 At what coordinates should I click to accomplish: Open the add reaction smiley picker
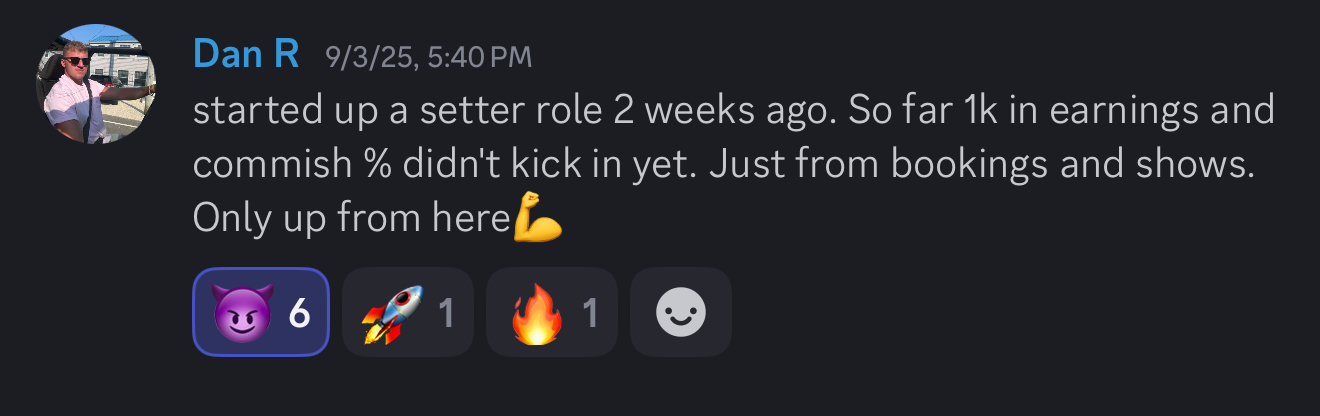click(681, 312)
